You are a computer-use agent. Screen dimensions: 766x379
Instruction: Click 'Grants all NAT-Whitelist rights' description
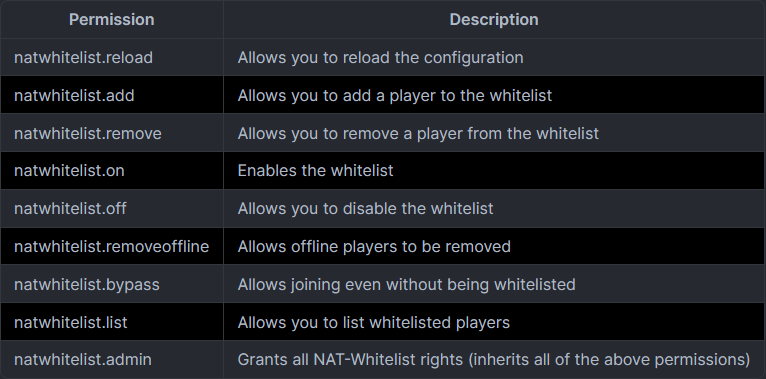pos(493,360)
